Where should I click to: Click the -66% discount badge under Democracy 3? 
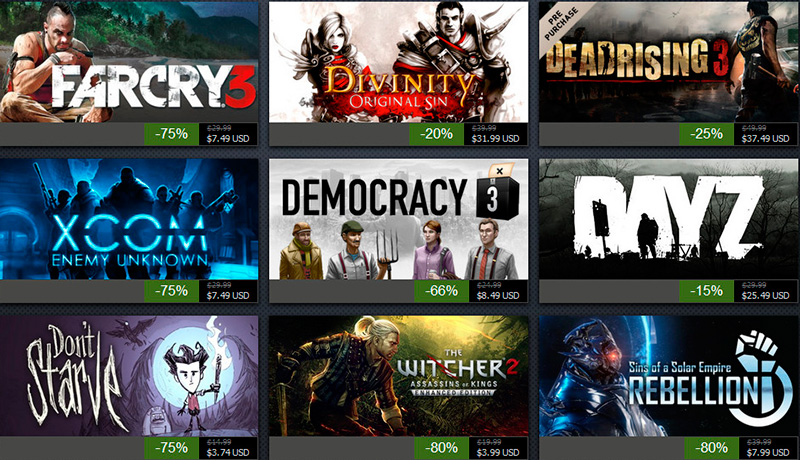coord(441,291)
